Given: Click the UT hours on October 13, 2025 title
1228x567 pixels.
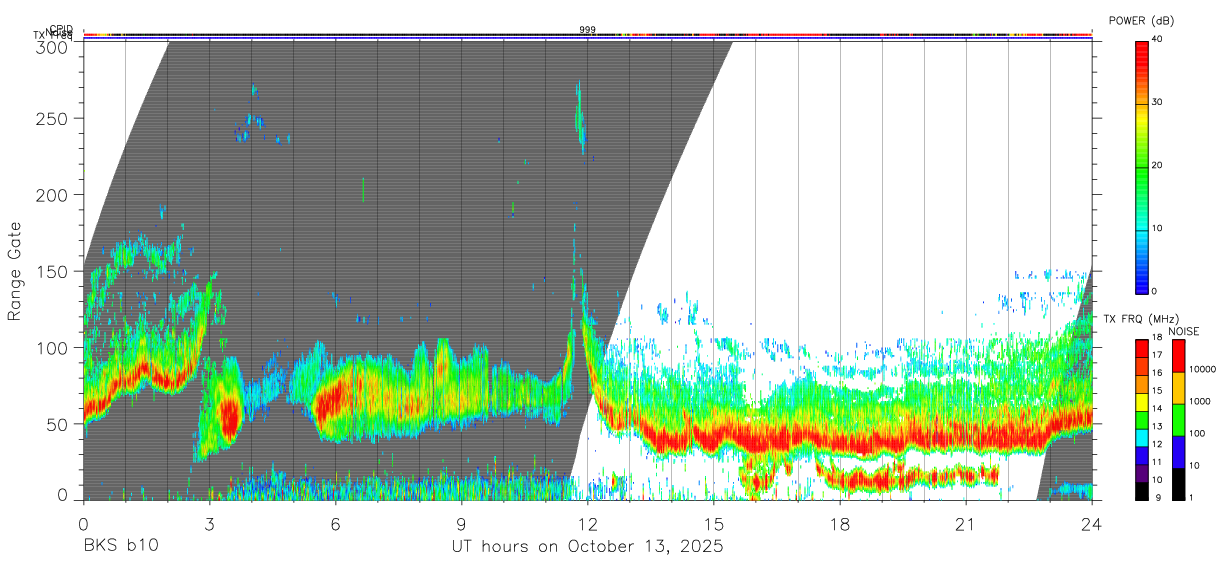Looking at the screenshot, I should (587, 547).
